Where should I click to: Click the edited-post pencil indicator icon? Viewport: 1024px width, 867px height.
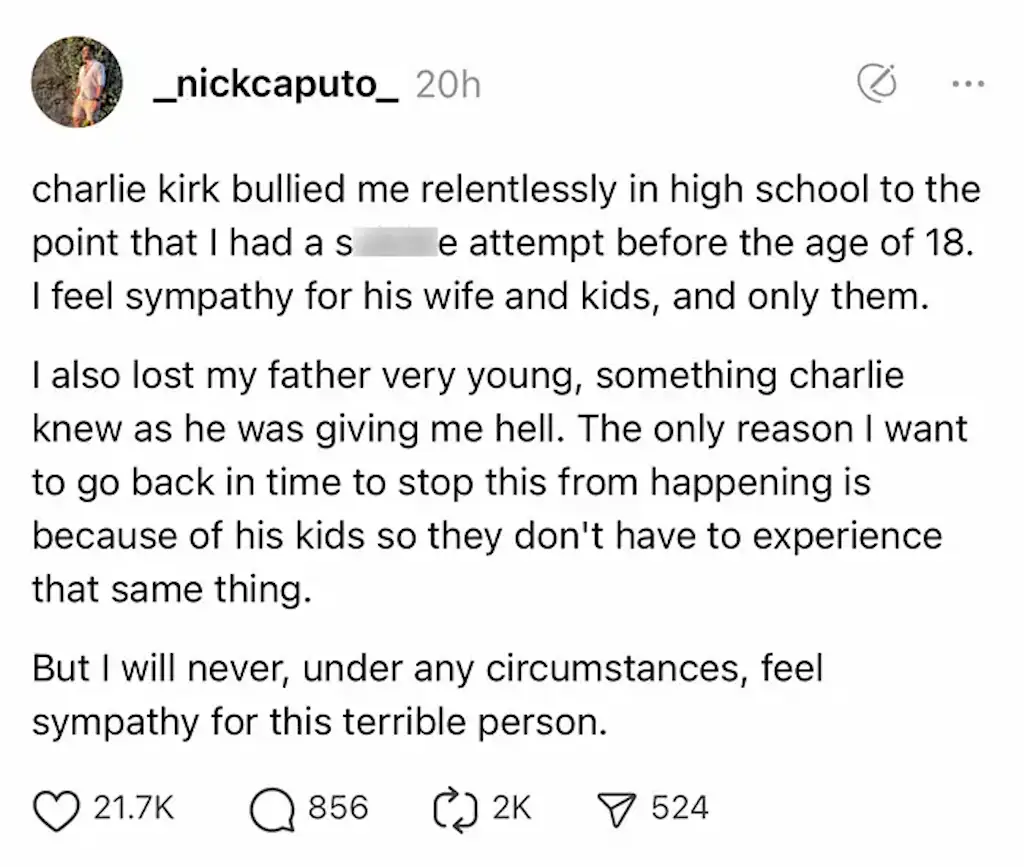tap(877, 84)
